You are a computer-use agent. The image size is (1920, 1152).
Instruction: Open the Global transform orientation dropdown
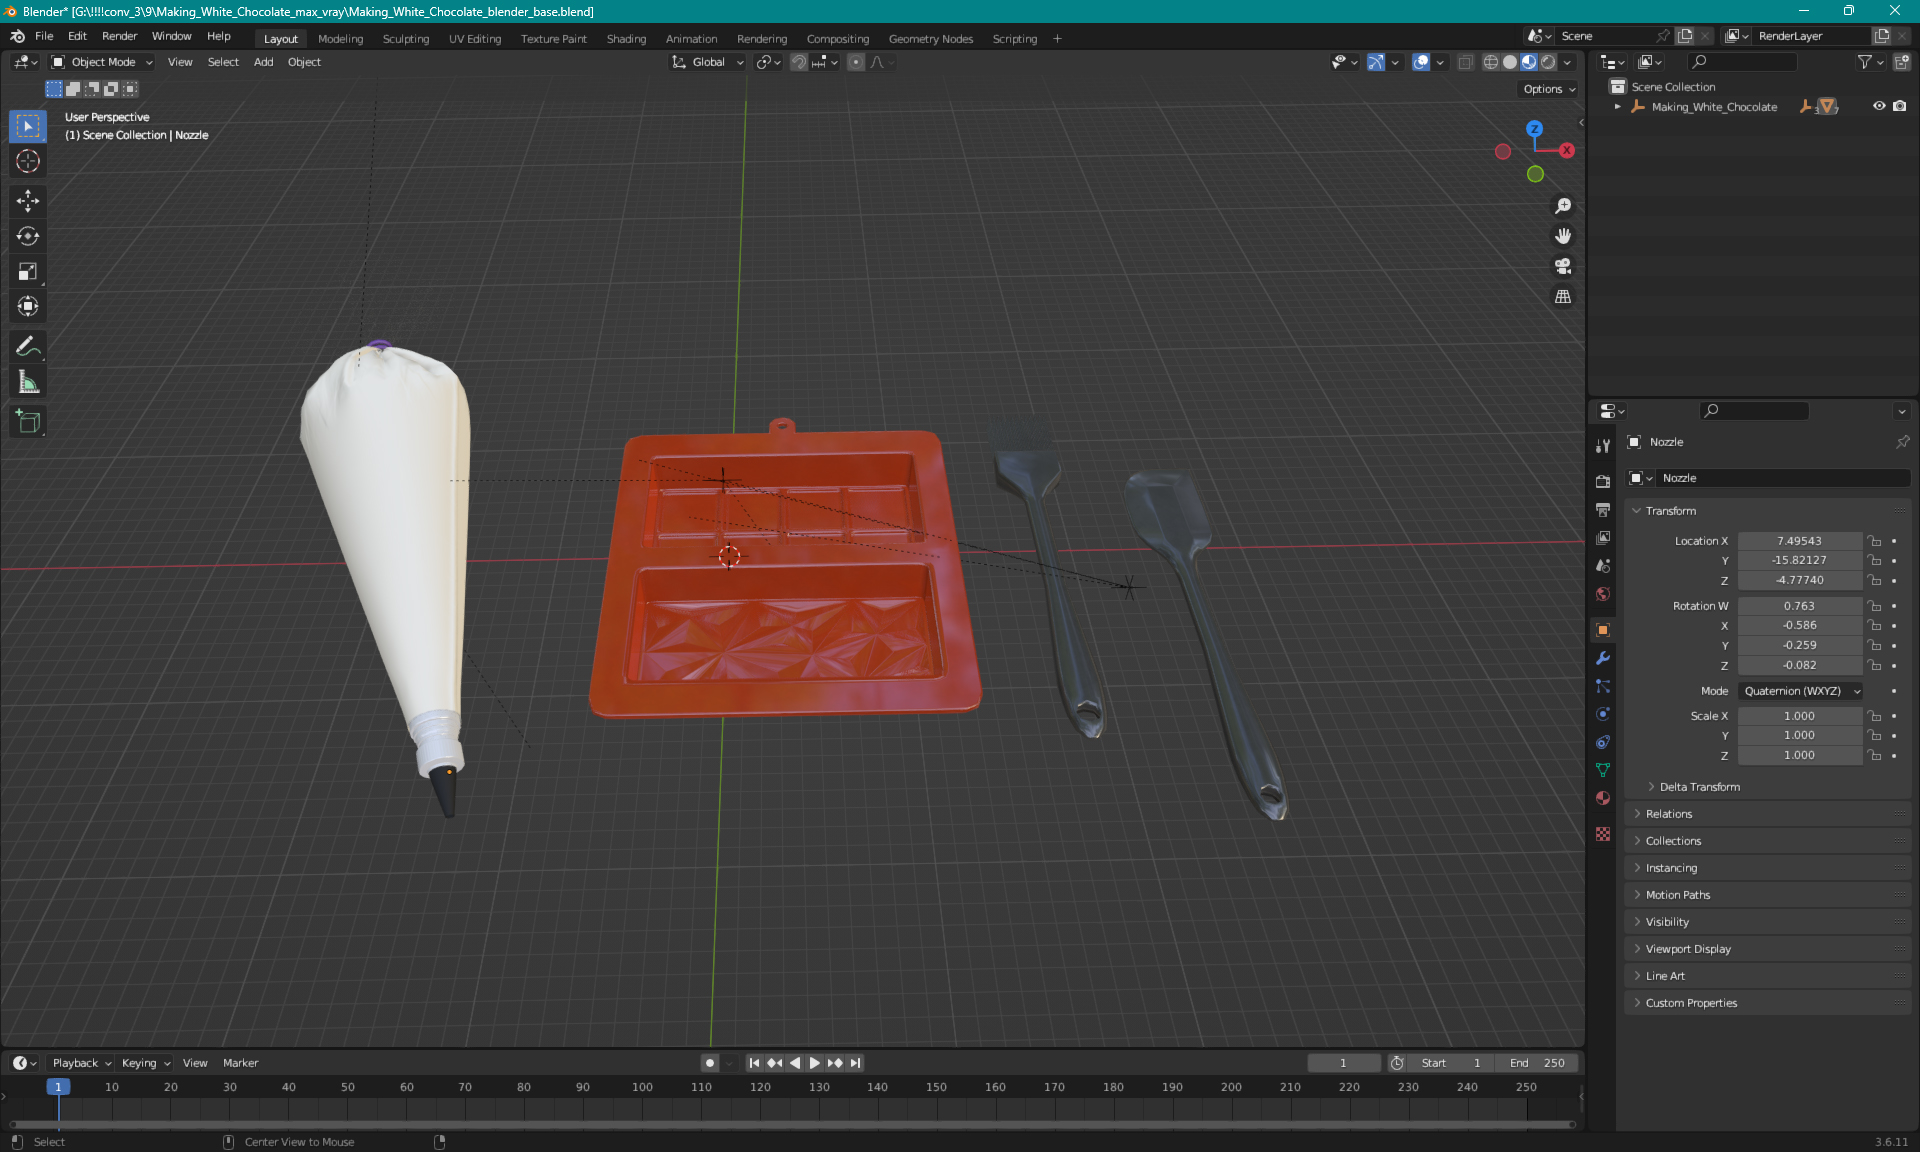pyautogui.click(x=707, y=62)
